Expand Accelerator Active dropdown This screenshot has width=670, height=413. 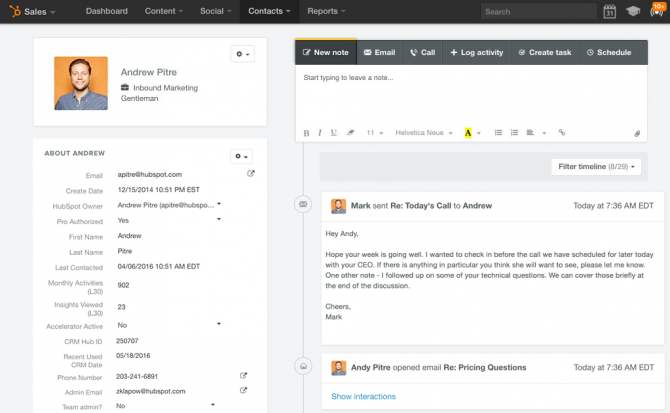219,324
